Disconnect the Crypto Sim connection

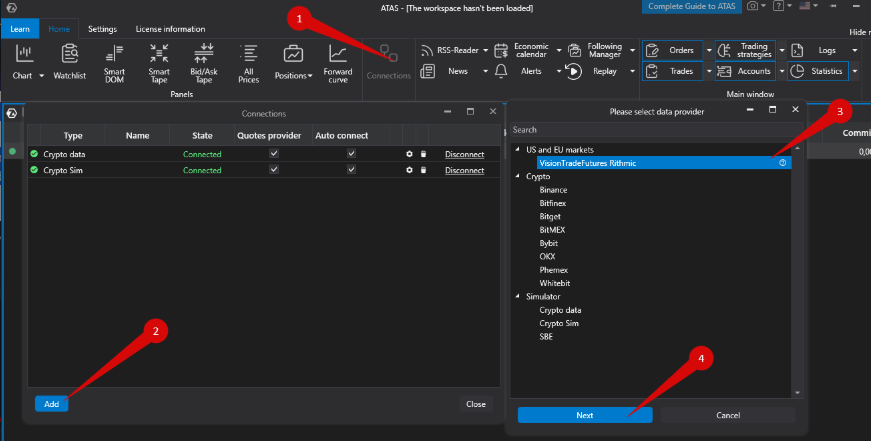(x=464, y=171)
